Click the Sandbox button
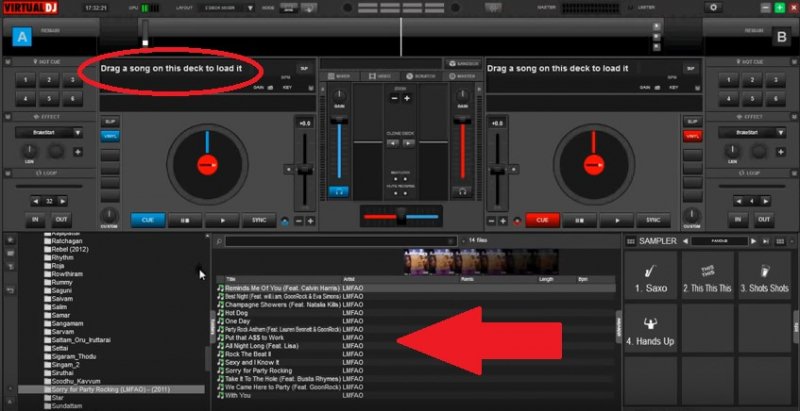 pyautogui.click(x=463, y=64)
